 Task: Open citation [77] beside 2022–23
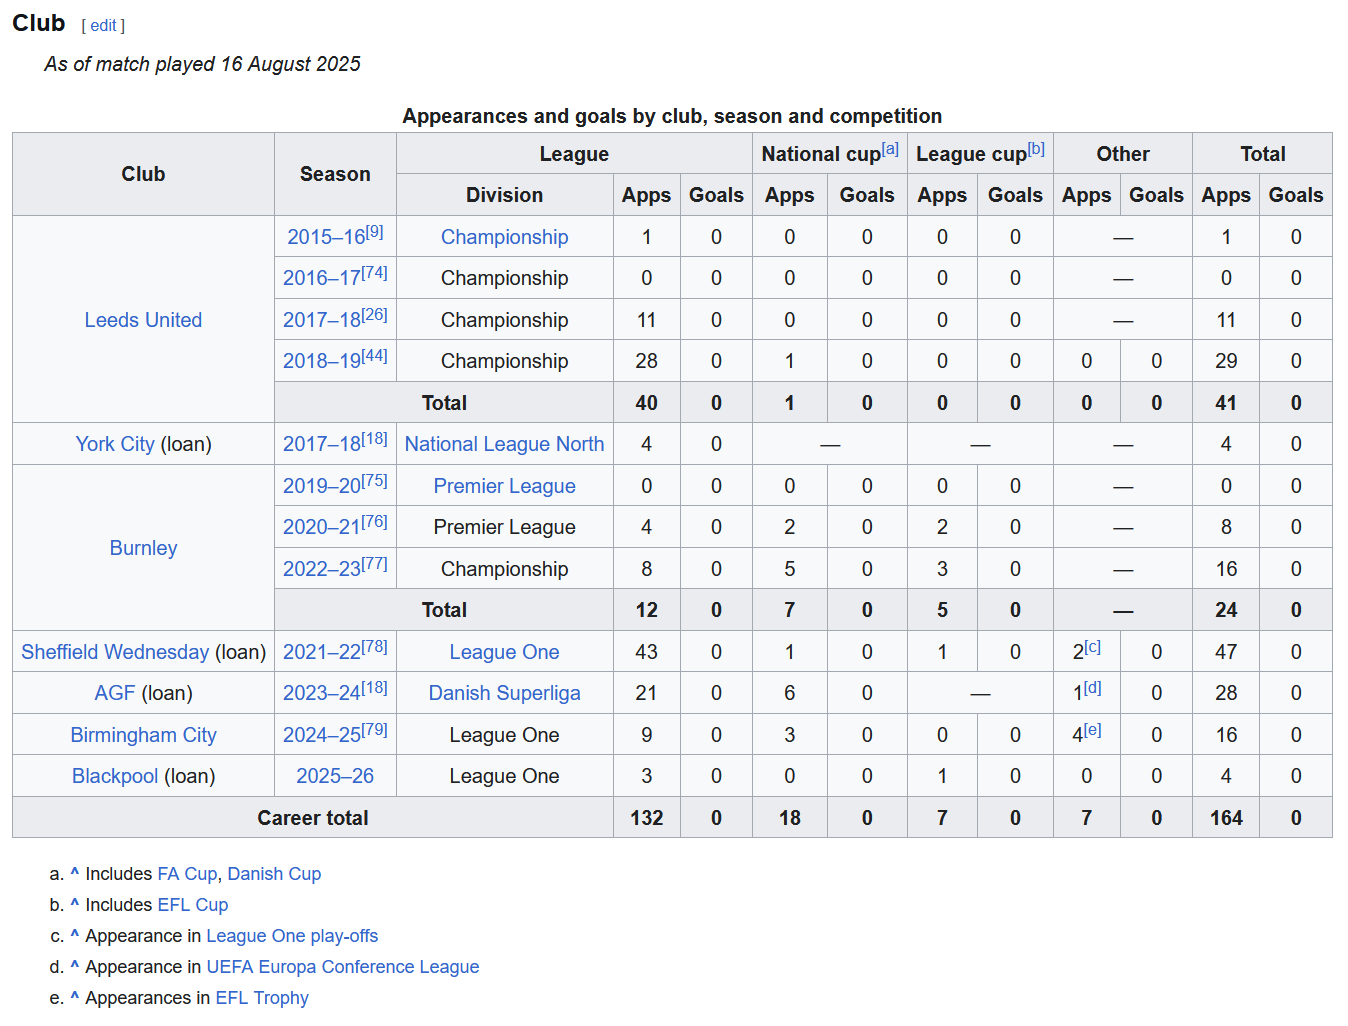click(x=374, y=564)
